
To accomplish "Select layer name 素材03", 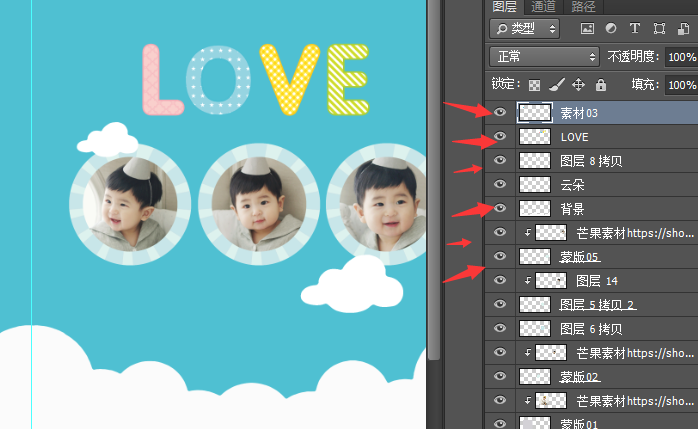I will (x=579, y=113).
